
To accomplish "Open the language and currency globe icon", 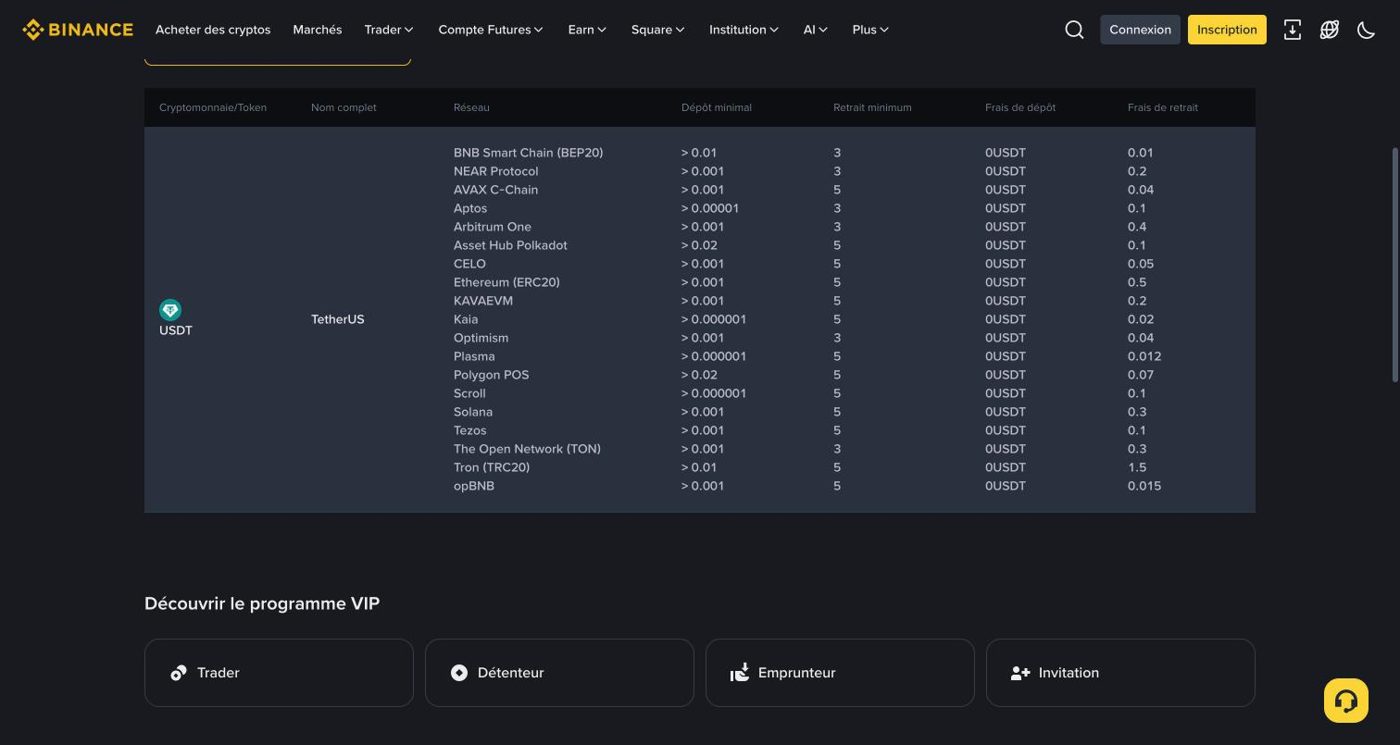I will click(x=1329, y=30).
